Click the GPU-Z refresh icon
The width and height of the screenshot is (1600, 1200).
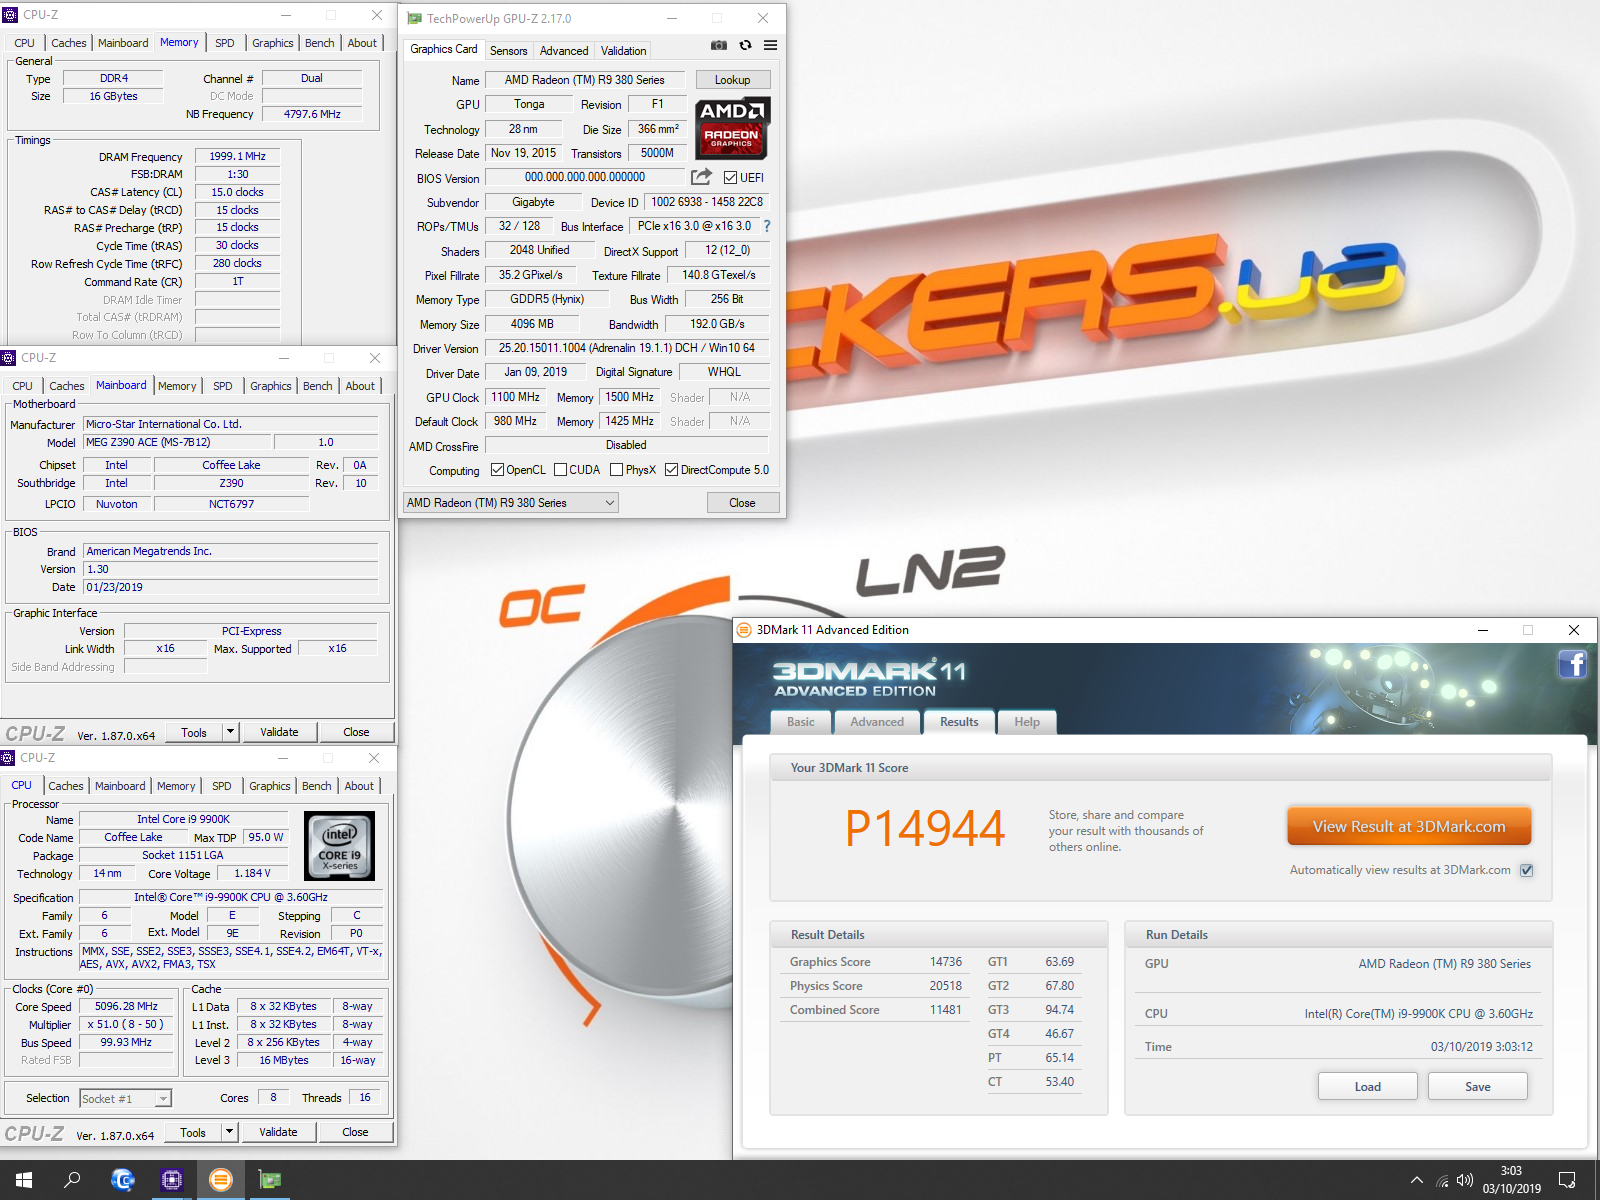[745, 45]
